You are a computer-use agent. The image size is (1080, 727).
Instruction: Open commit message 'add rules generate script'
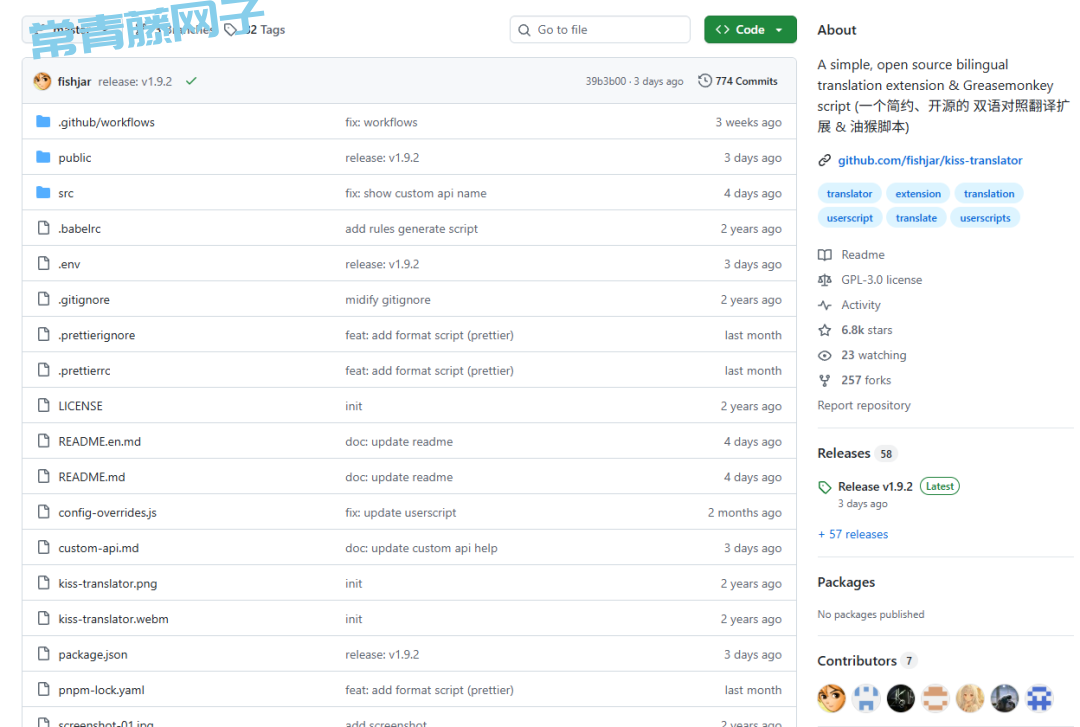pos(411,228)
